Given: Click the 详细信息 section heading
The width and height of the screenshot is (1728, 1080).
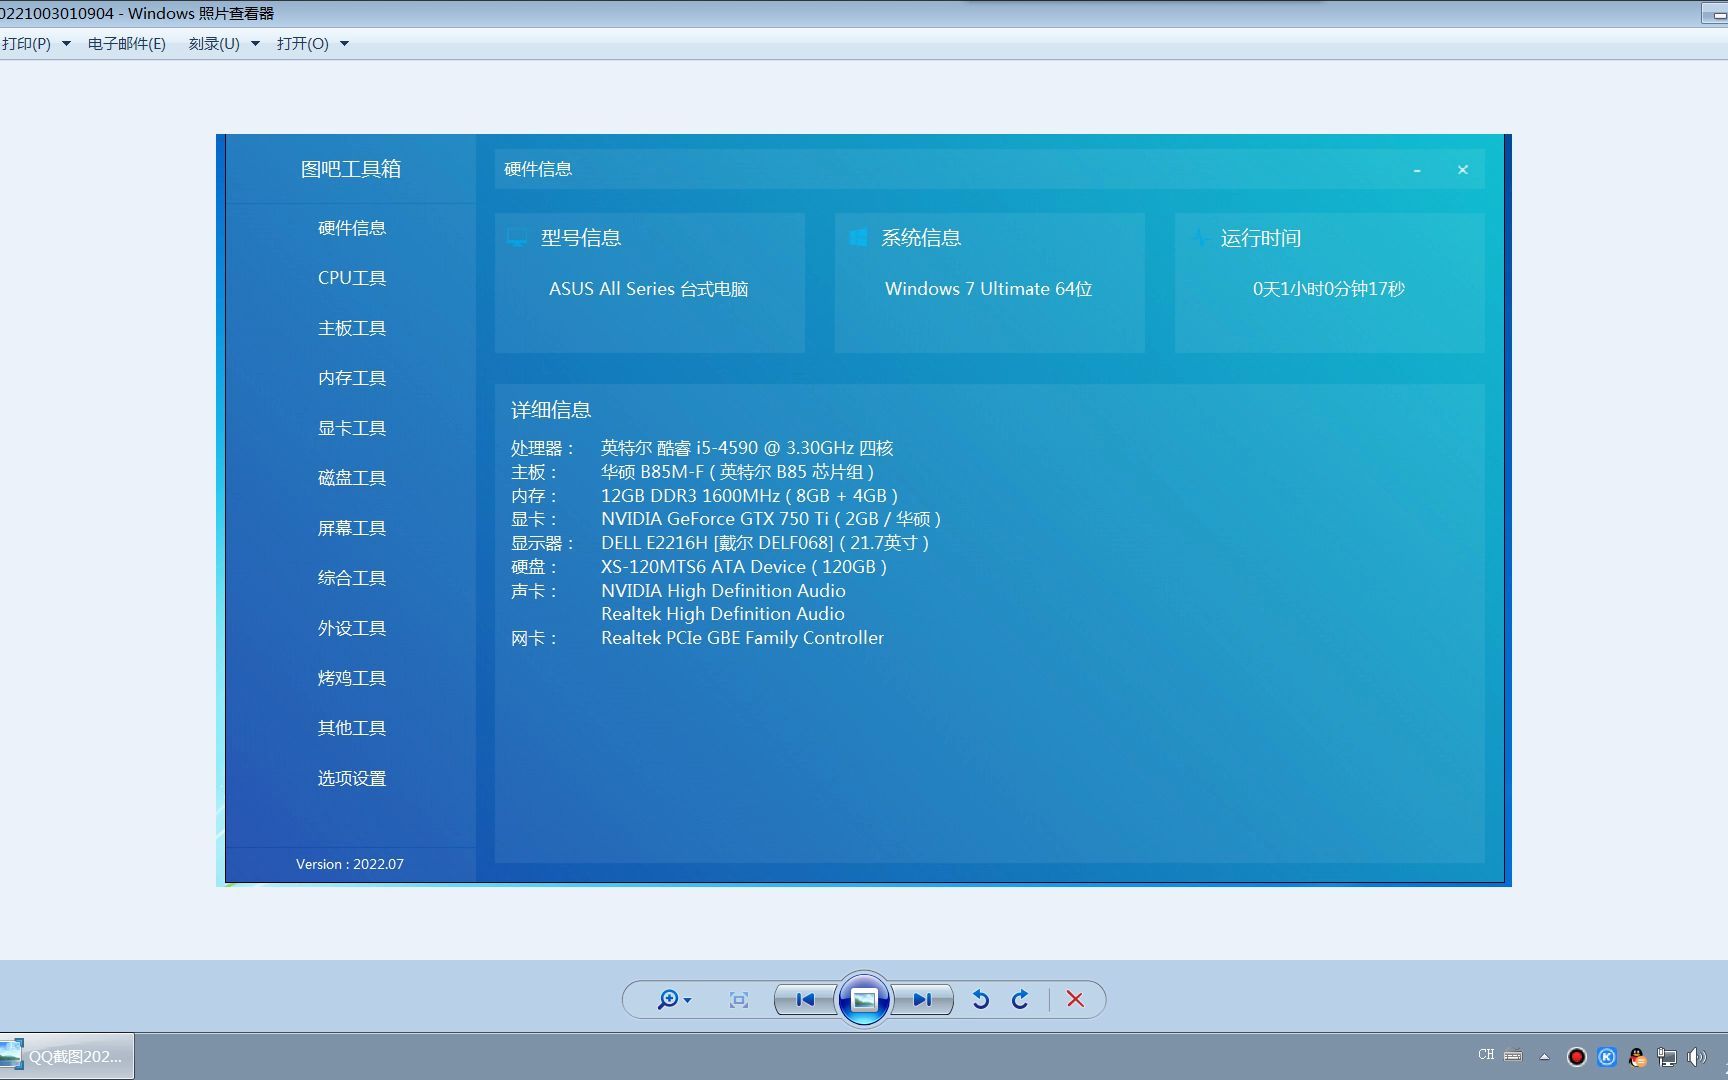Looking at the screenshot, I should coord(551,410).
